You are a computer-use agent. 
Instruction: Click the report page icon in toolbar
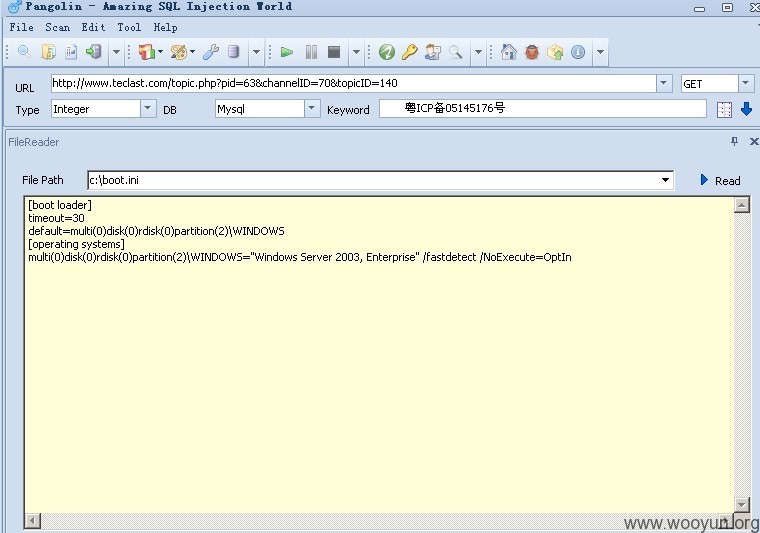[x=71, y=51]
